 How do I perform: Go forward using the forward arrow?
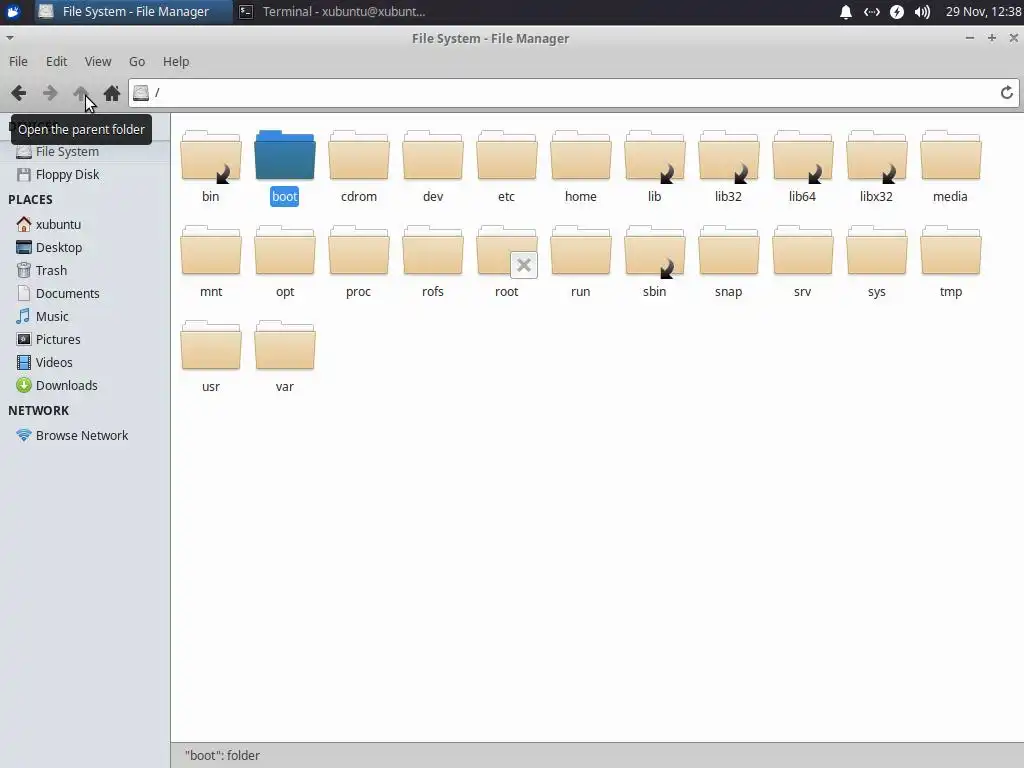tap(50, 93)
